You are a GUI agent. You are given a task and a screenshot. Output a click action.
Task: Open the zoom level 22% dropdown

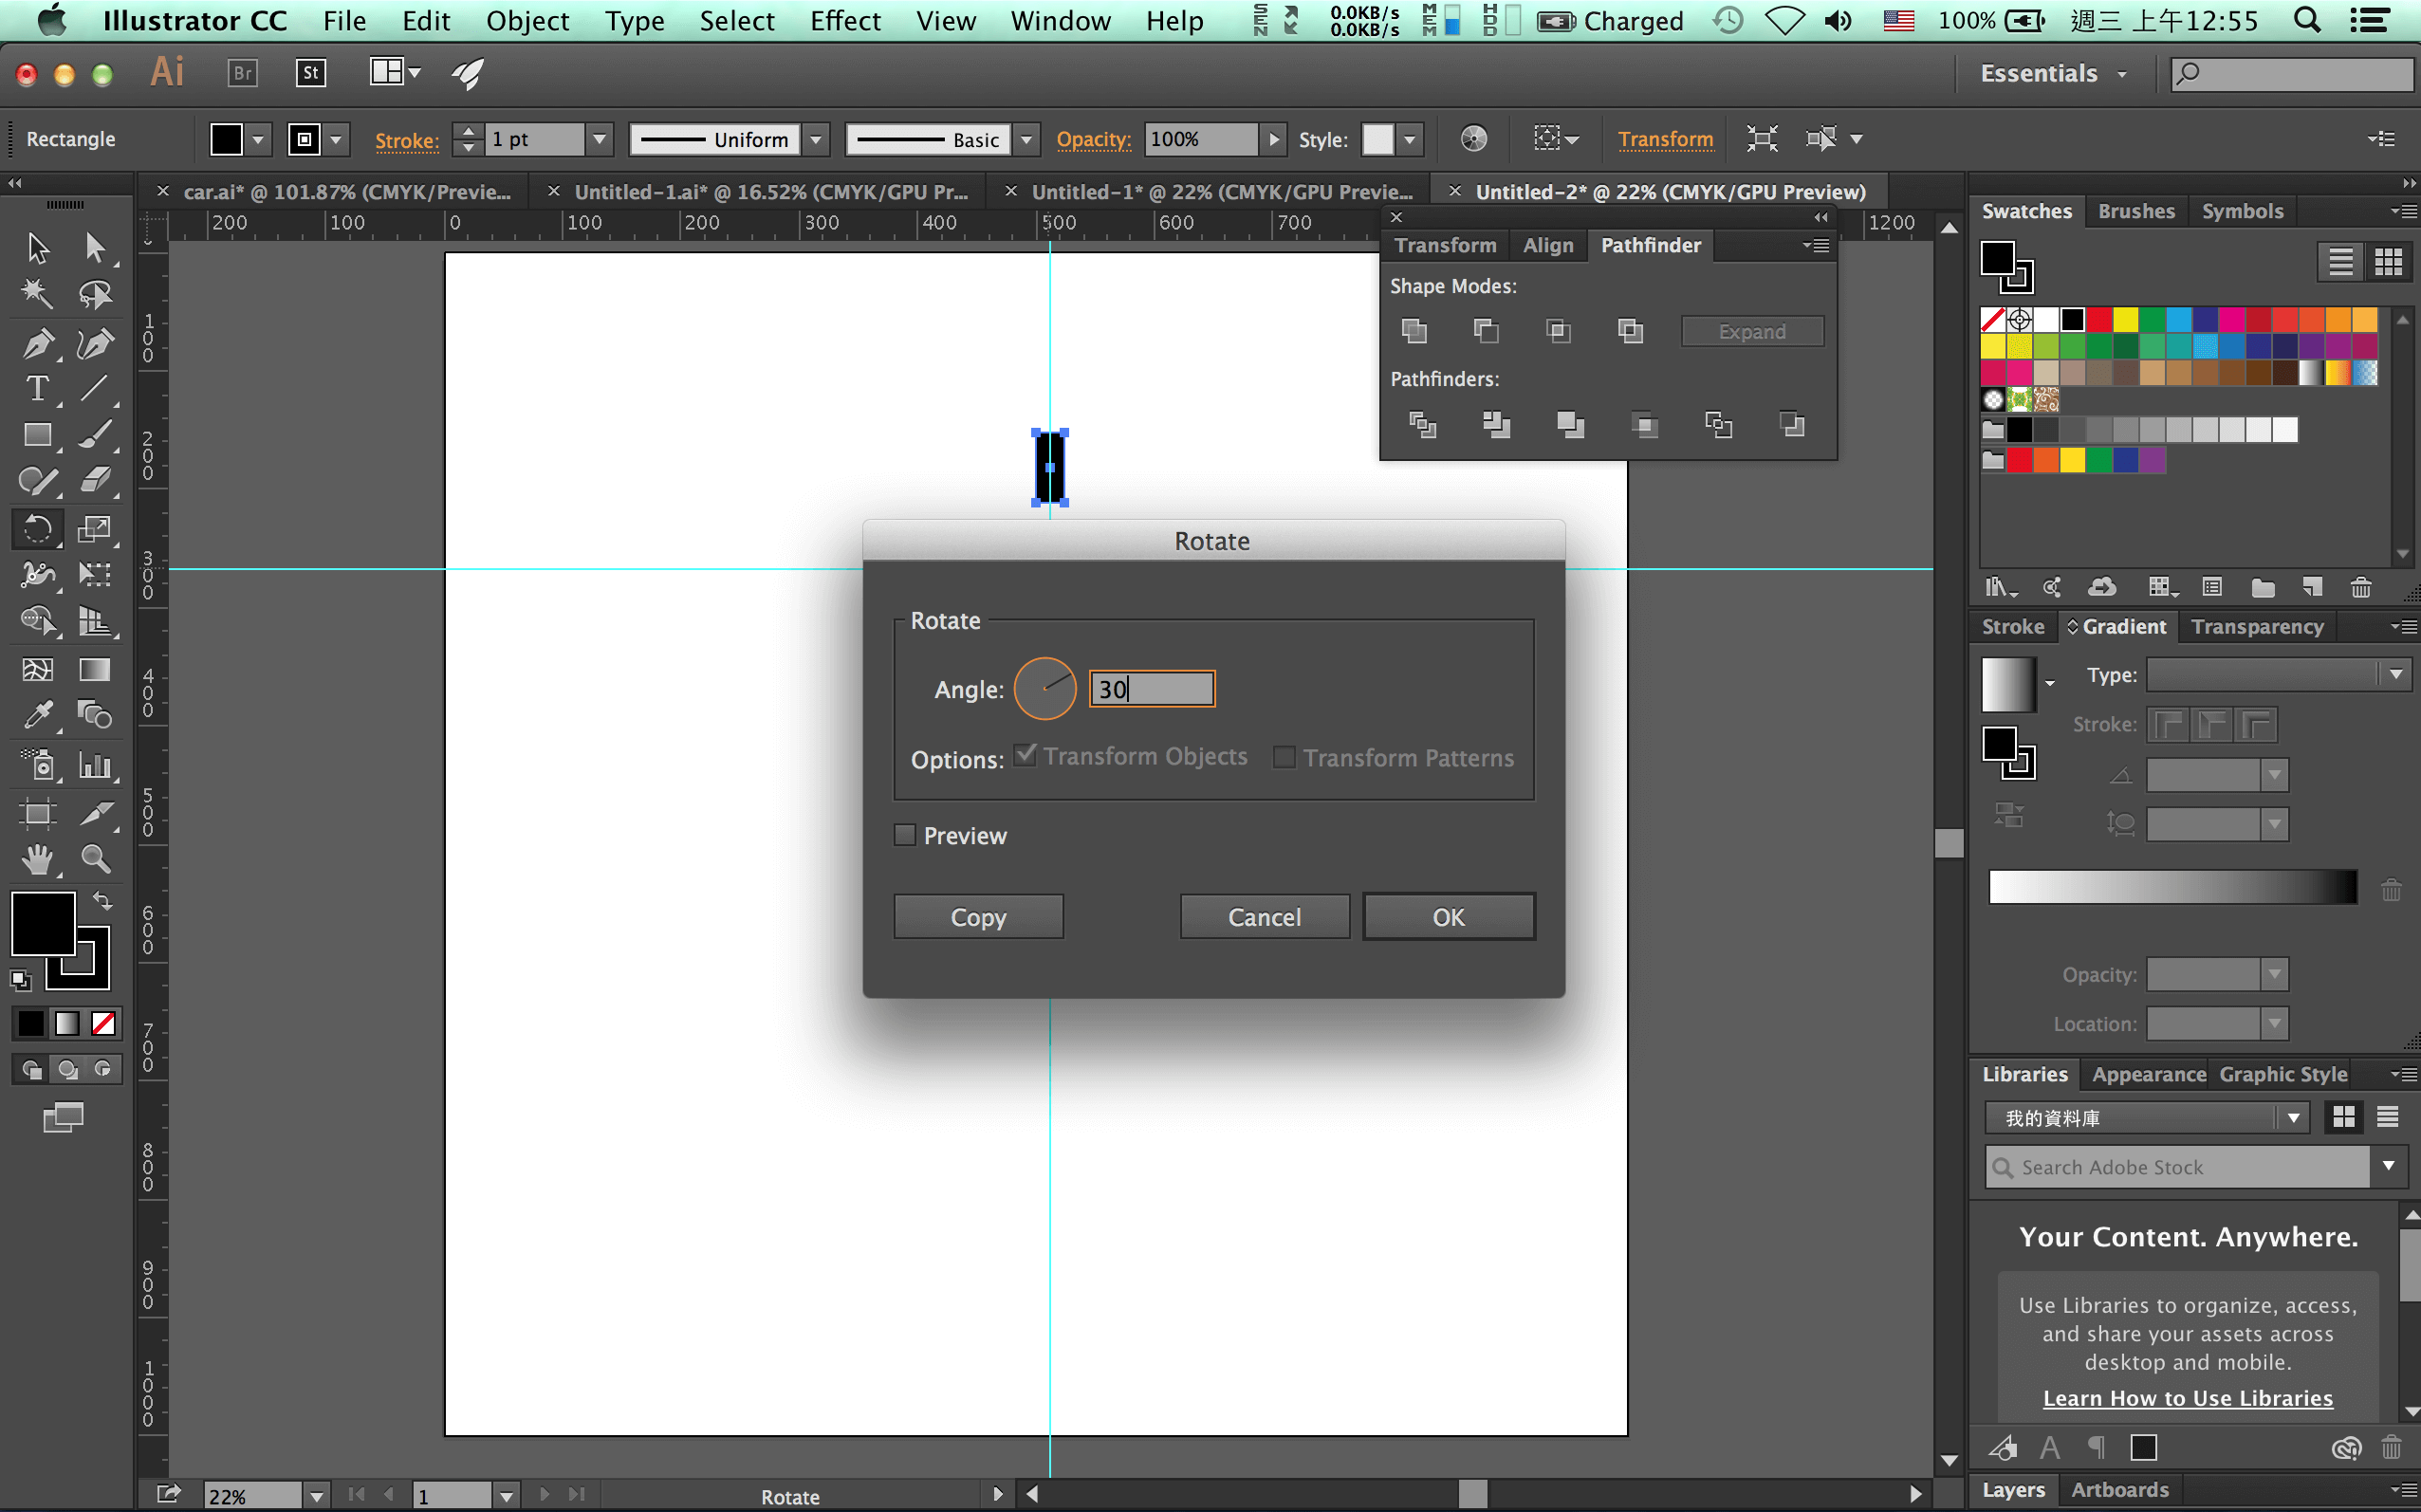[316, 1496]
